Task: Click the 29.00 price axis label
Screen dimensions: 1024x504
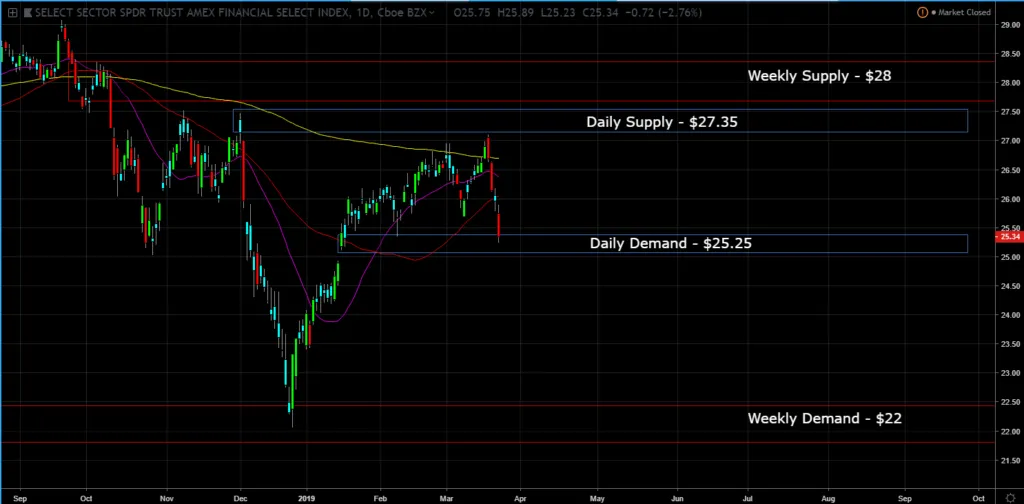Action: coord(1010,25)
